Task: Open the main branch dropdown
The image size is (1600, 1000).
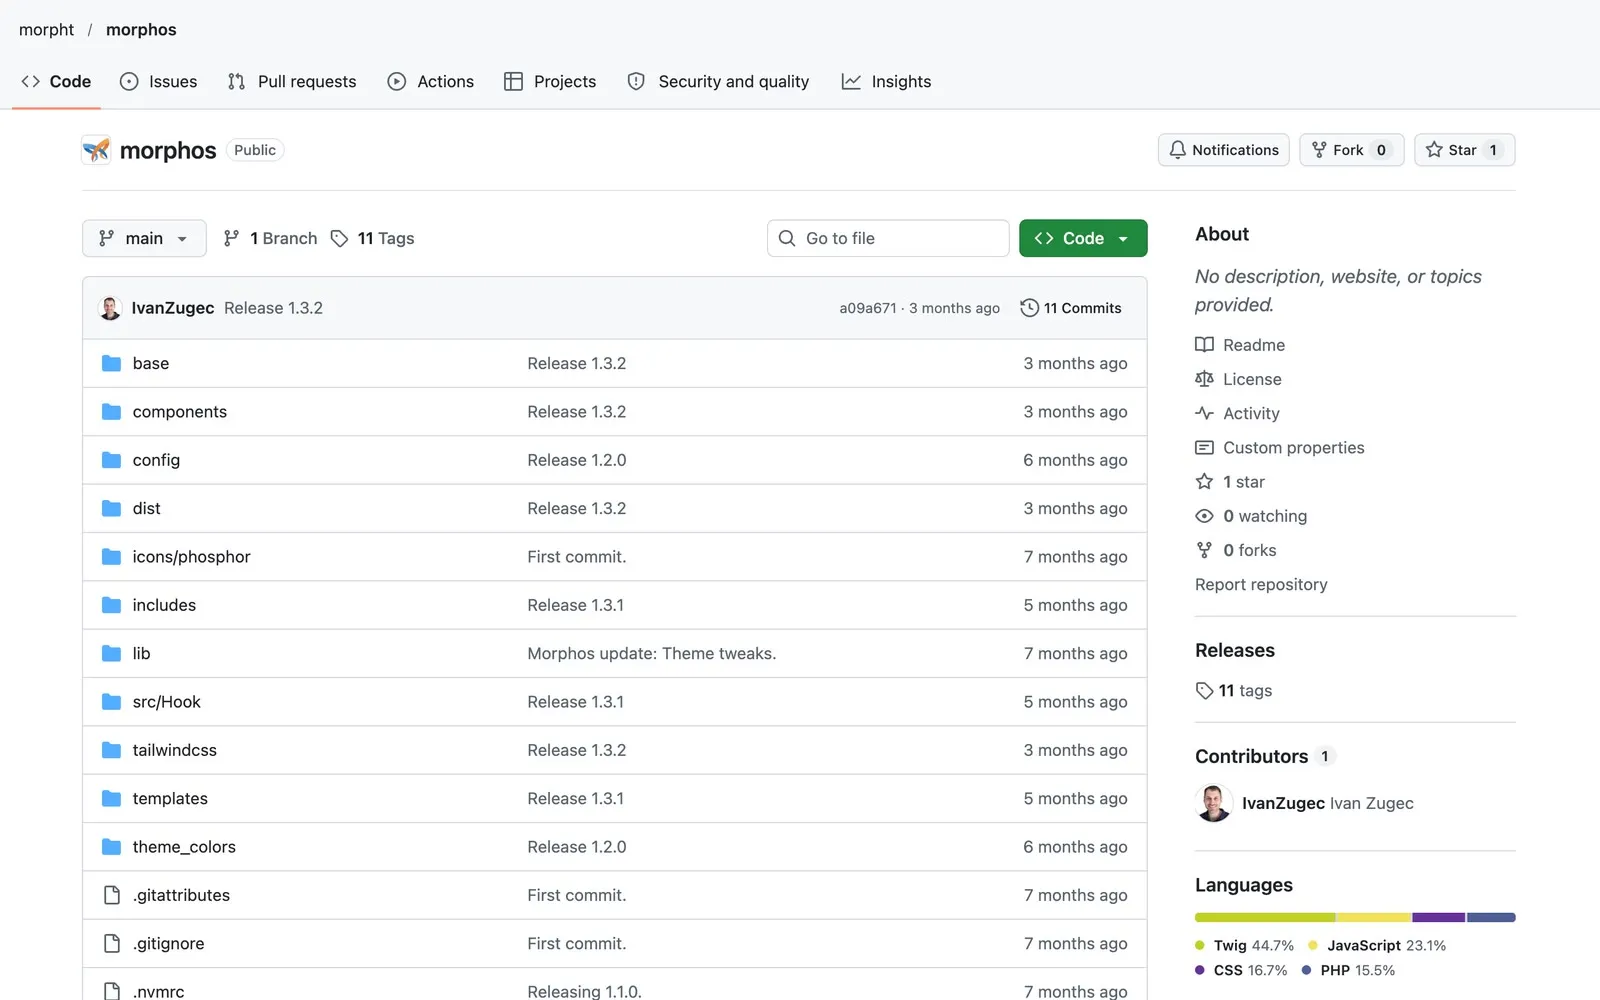Action: point(144,238)
